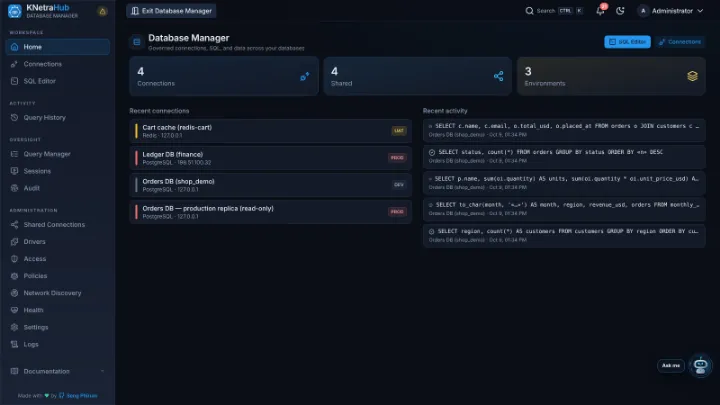Open the Song Phiren link

pos(82,395)
